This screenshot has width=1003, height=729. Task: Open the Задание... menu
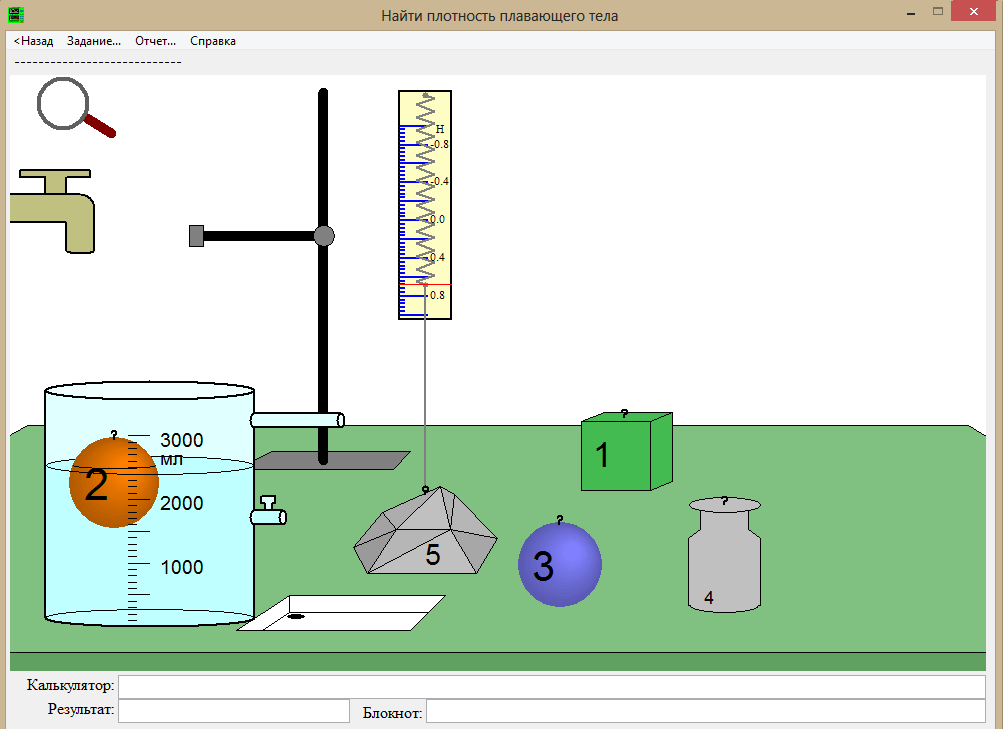(x=94, y=41)
